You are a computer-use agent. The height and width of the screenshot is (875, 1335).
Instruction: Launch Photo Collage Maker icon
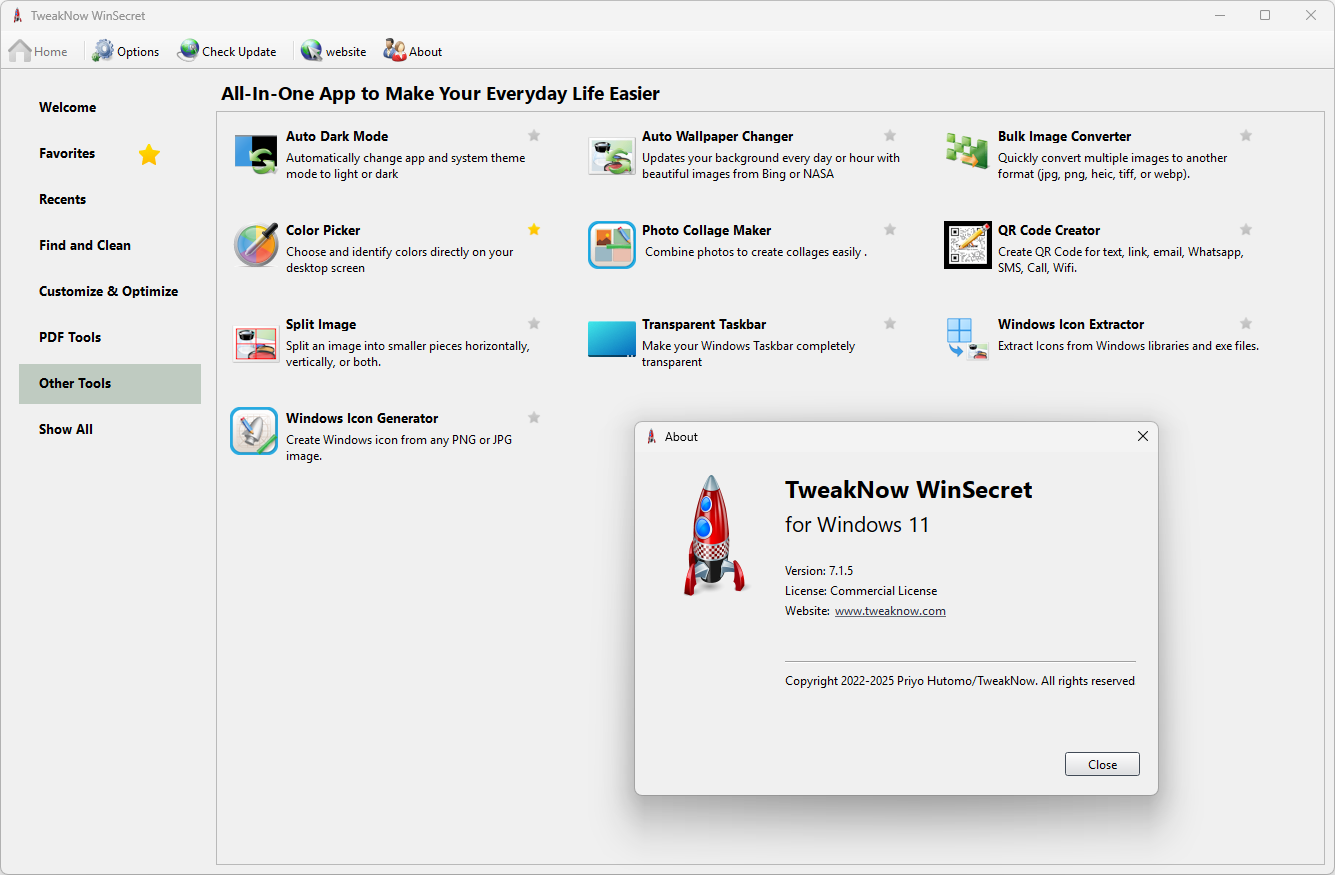[612, 245]
